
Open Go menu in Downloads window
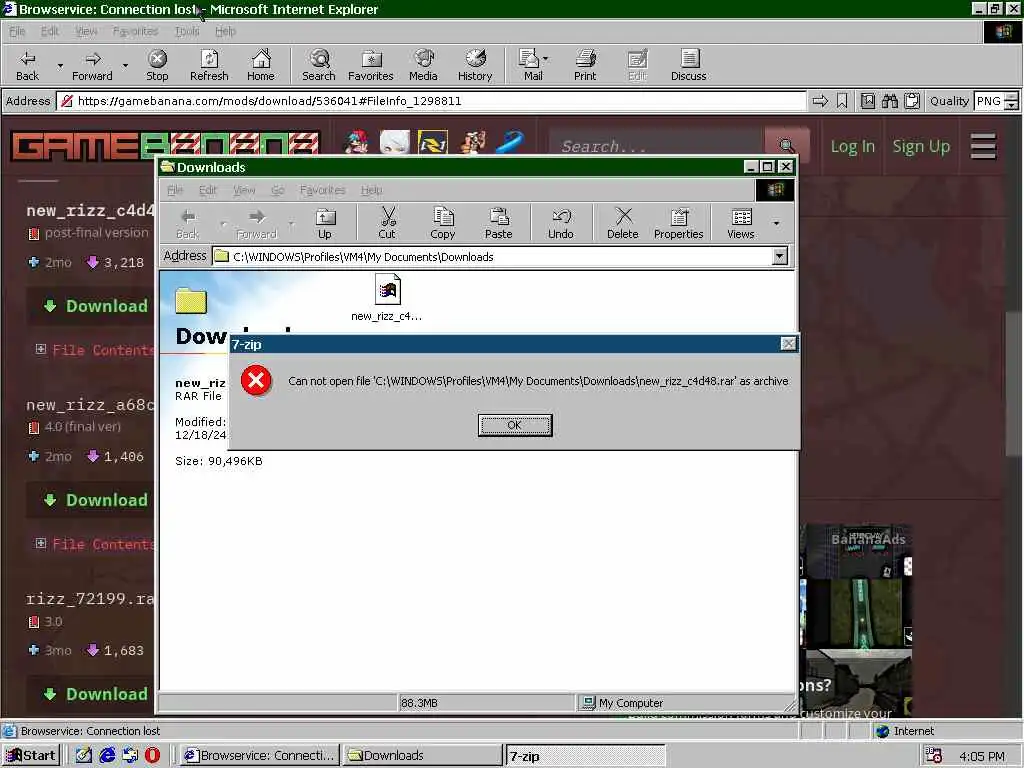[278, 190]
